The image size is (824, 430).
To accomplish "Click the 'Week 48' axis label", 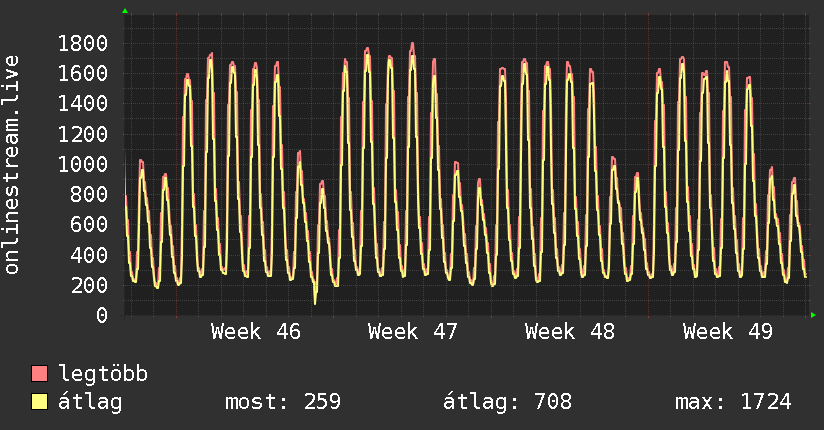I will point(570,332).
